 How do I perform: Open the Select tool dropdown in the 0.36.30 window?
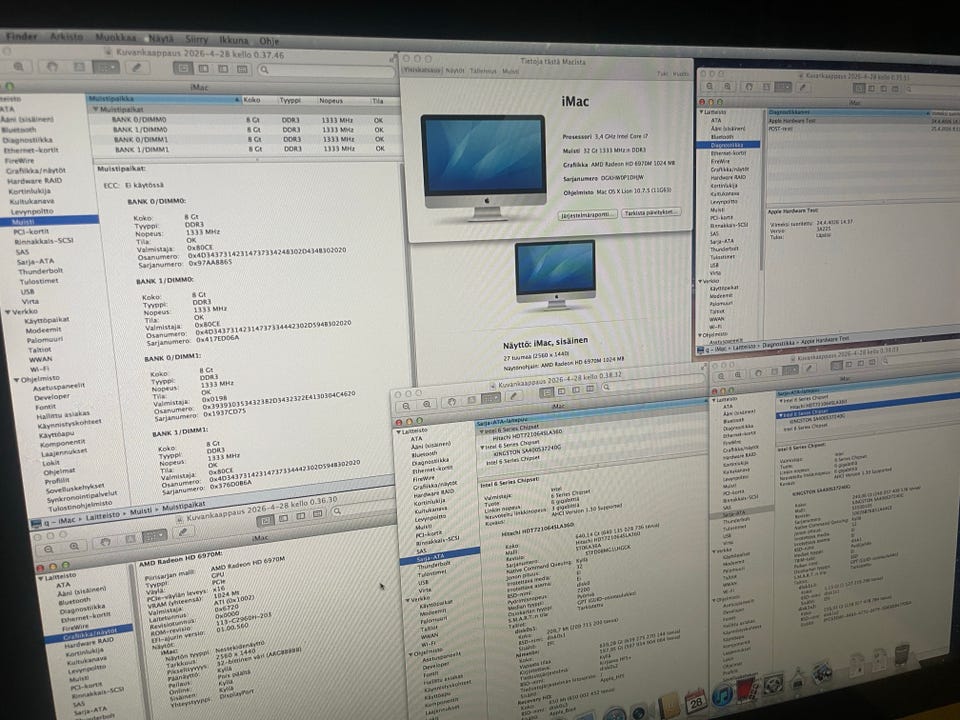[x=155, y=536]
